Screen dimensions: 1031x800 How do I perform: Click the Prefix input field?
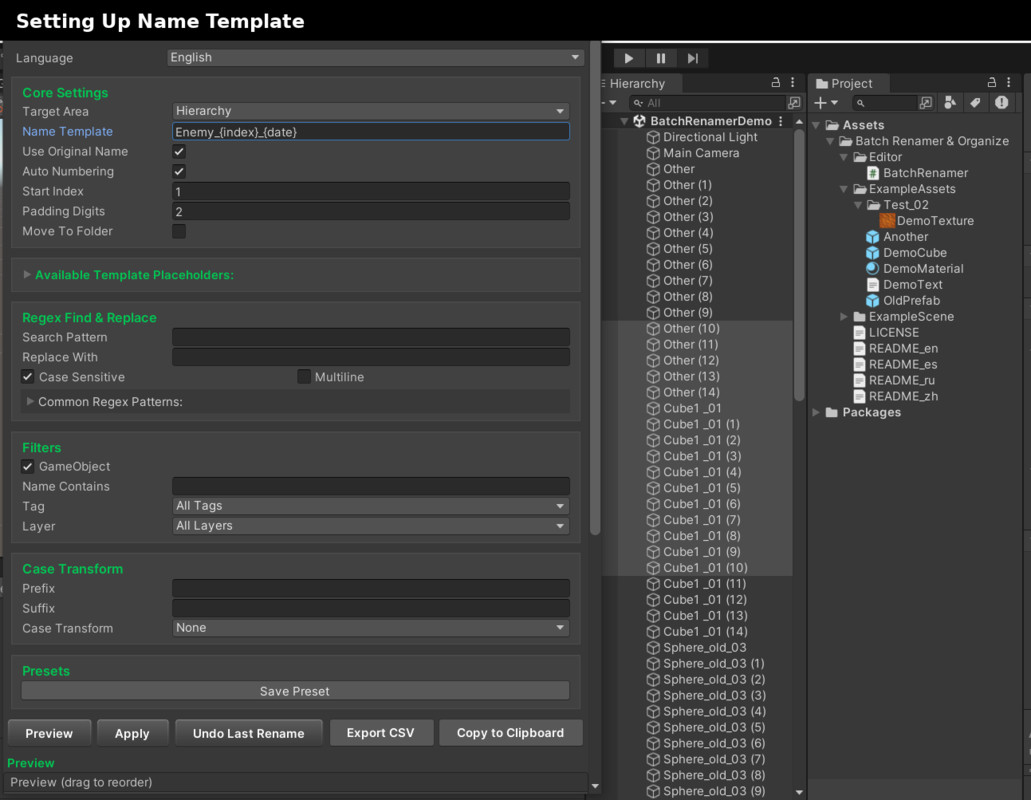[x=371, y=588]
